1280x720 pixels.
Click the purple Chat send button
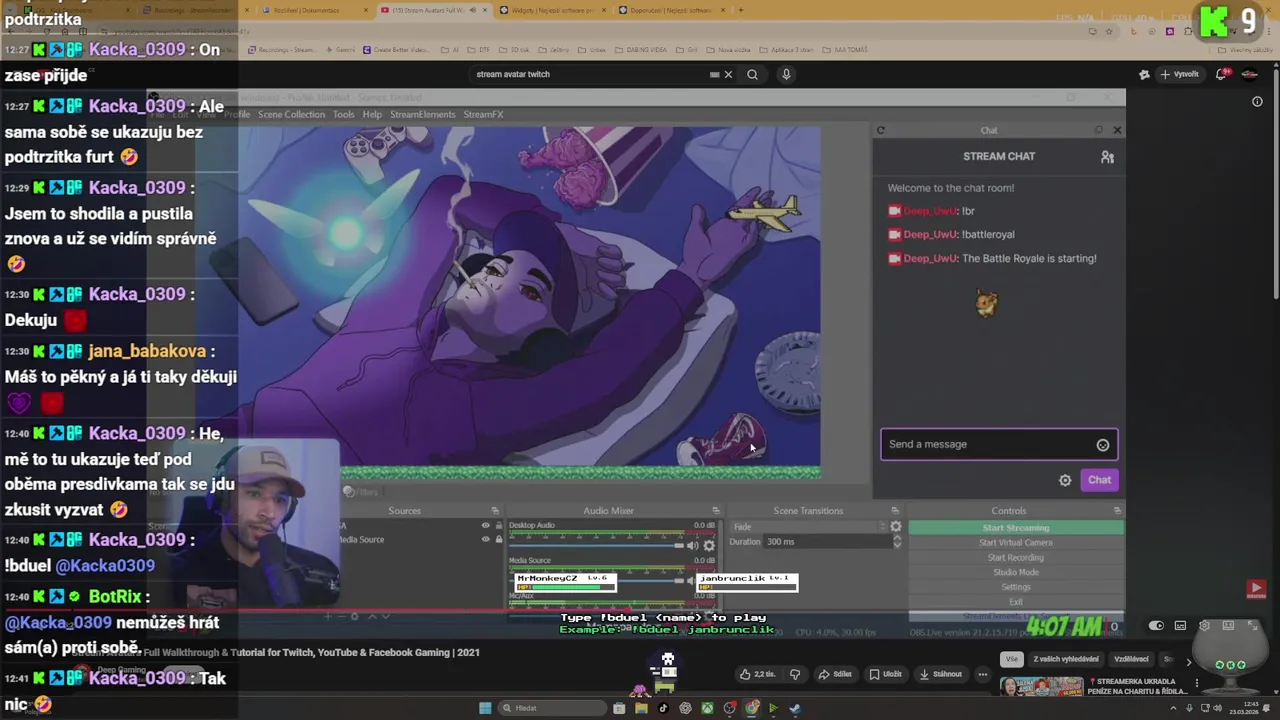click(x=1099, y=480)
